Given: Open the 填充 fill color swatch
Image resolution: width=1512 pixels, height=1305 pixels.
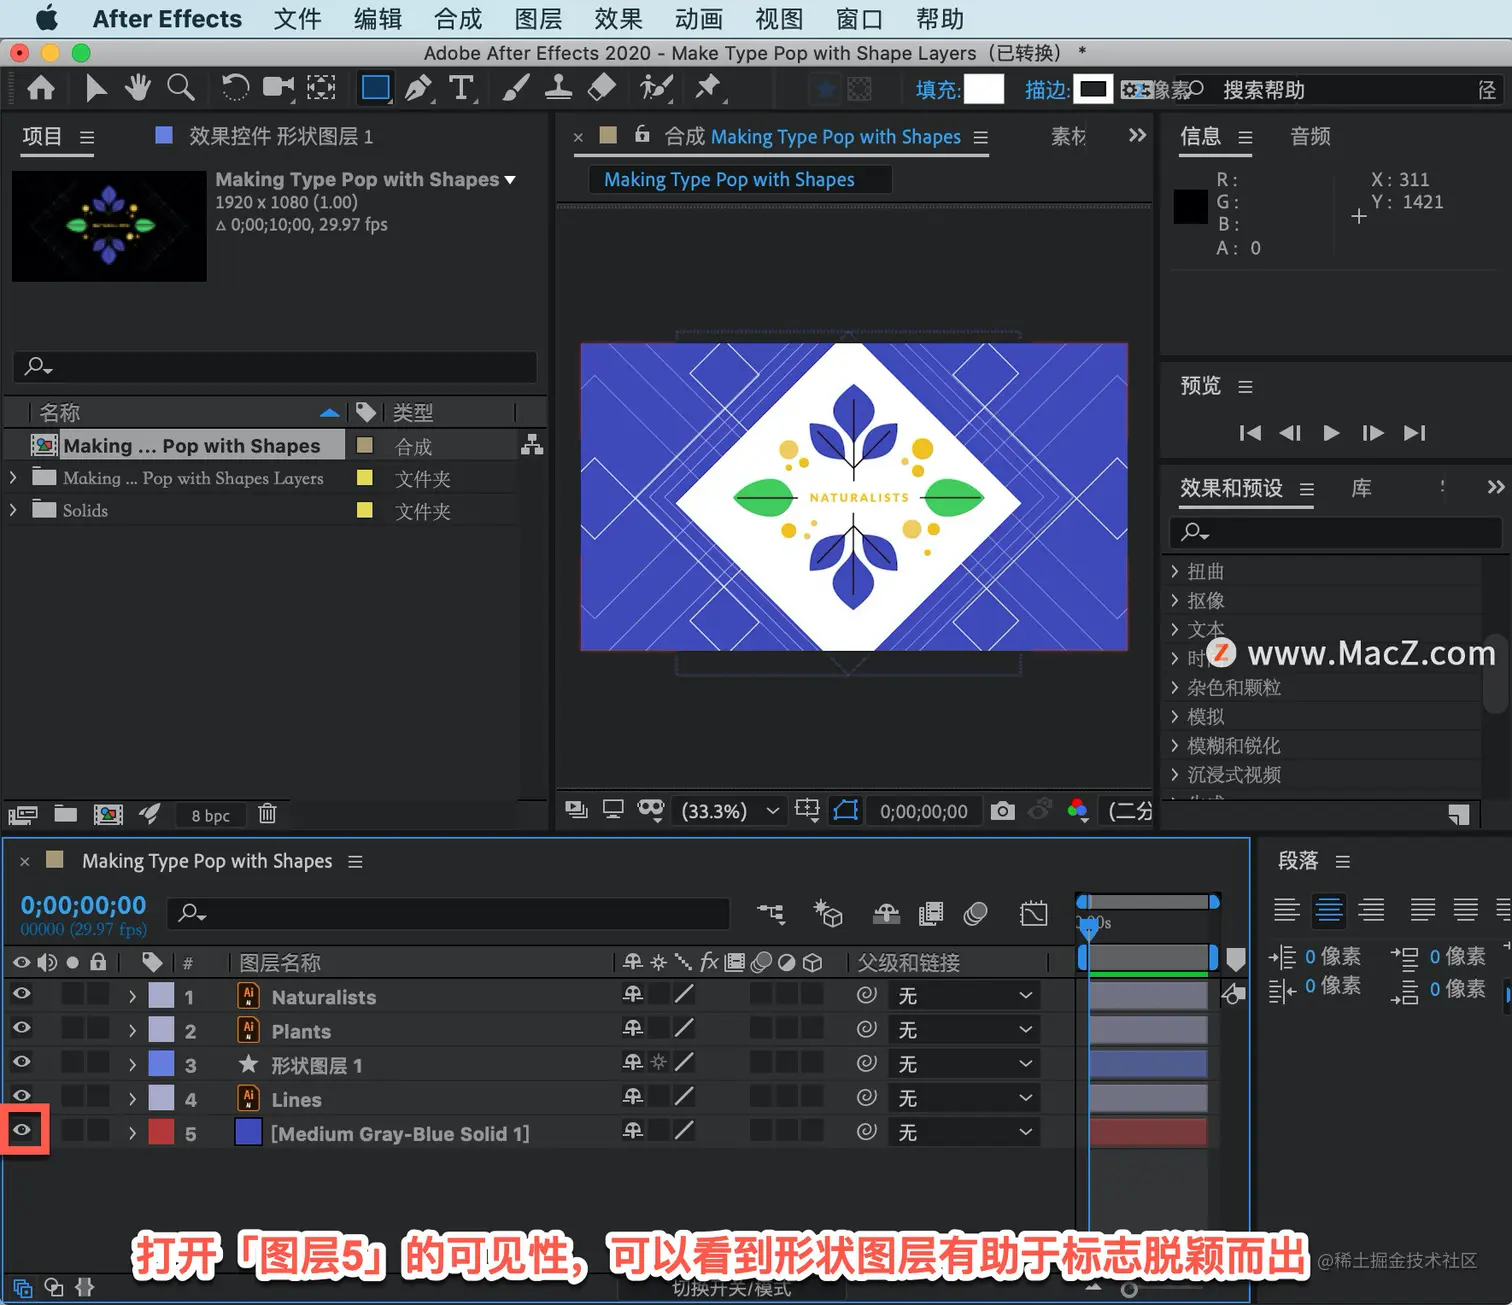Looking at the screenshot, I should click(x=983, y=89).
